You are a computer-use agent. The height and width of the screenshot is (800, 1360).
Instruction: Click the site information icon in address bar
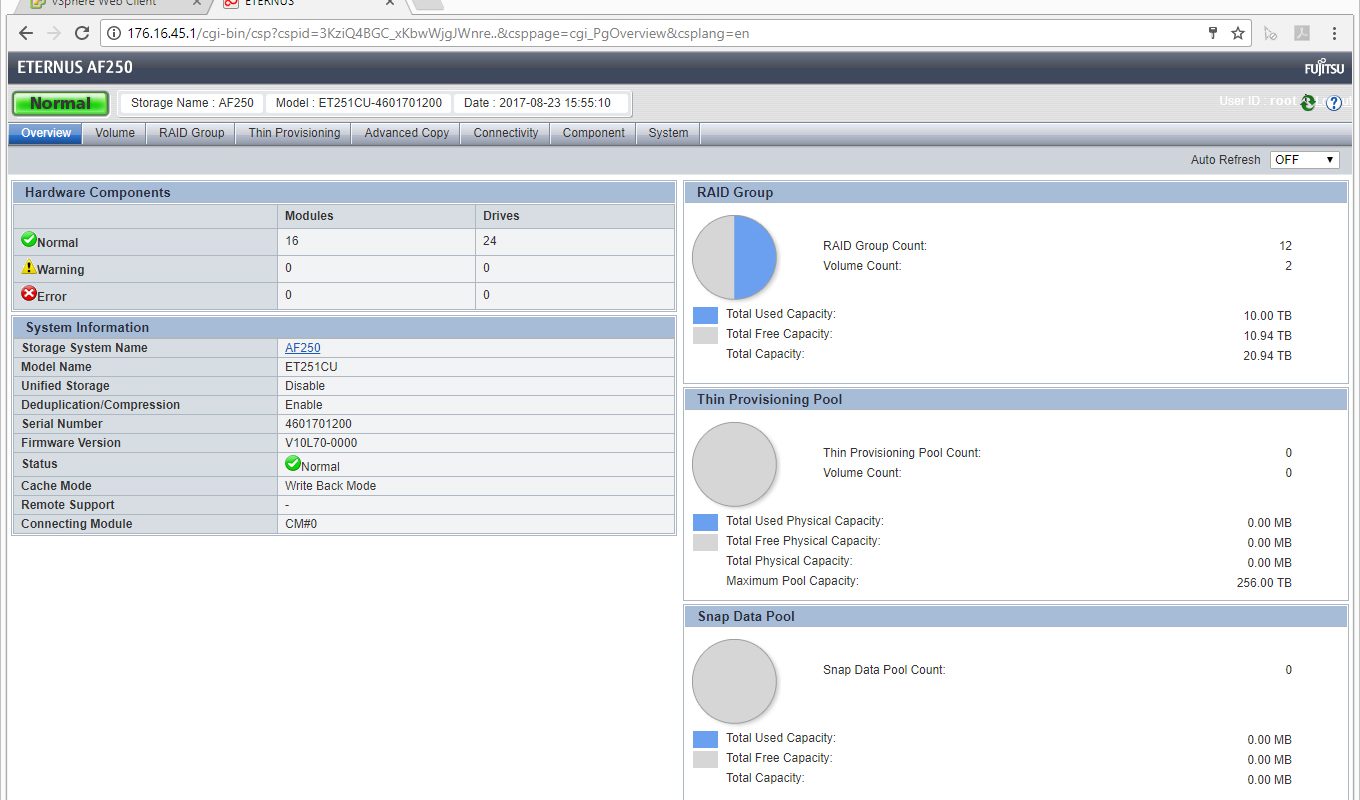[114, 33]
